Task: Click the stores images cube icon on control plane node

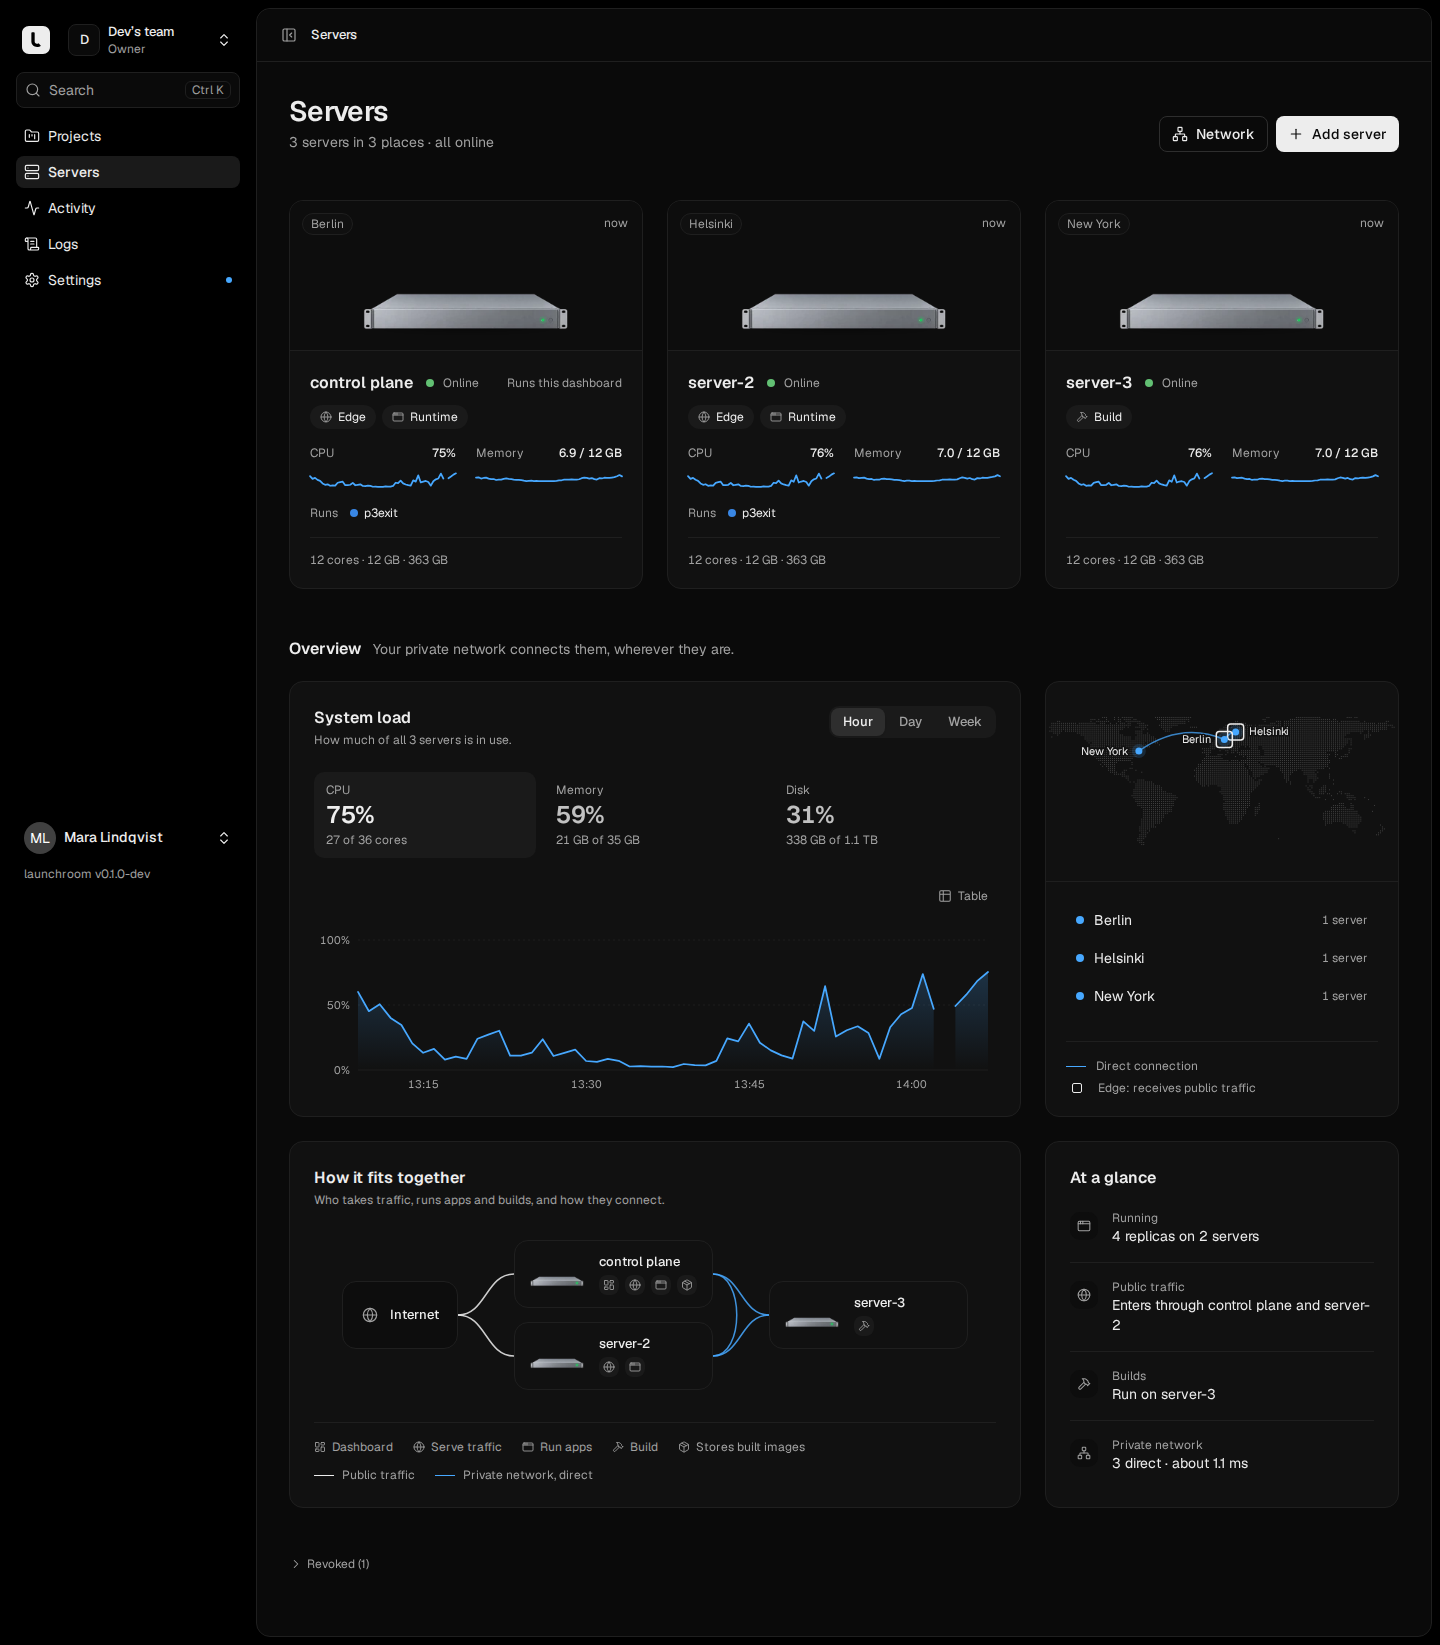Action: pyautogui.click(x=687, y=1285)
